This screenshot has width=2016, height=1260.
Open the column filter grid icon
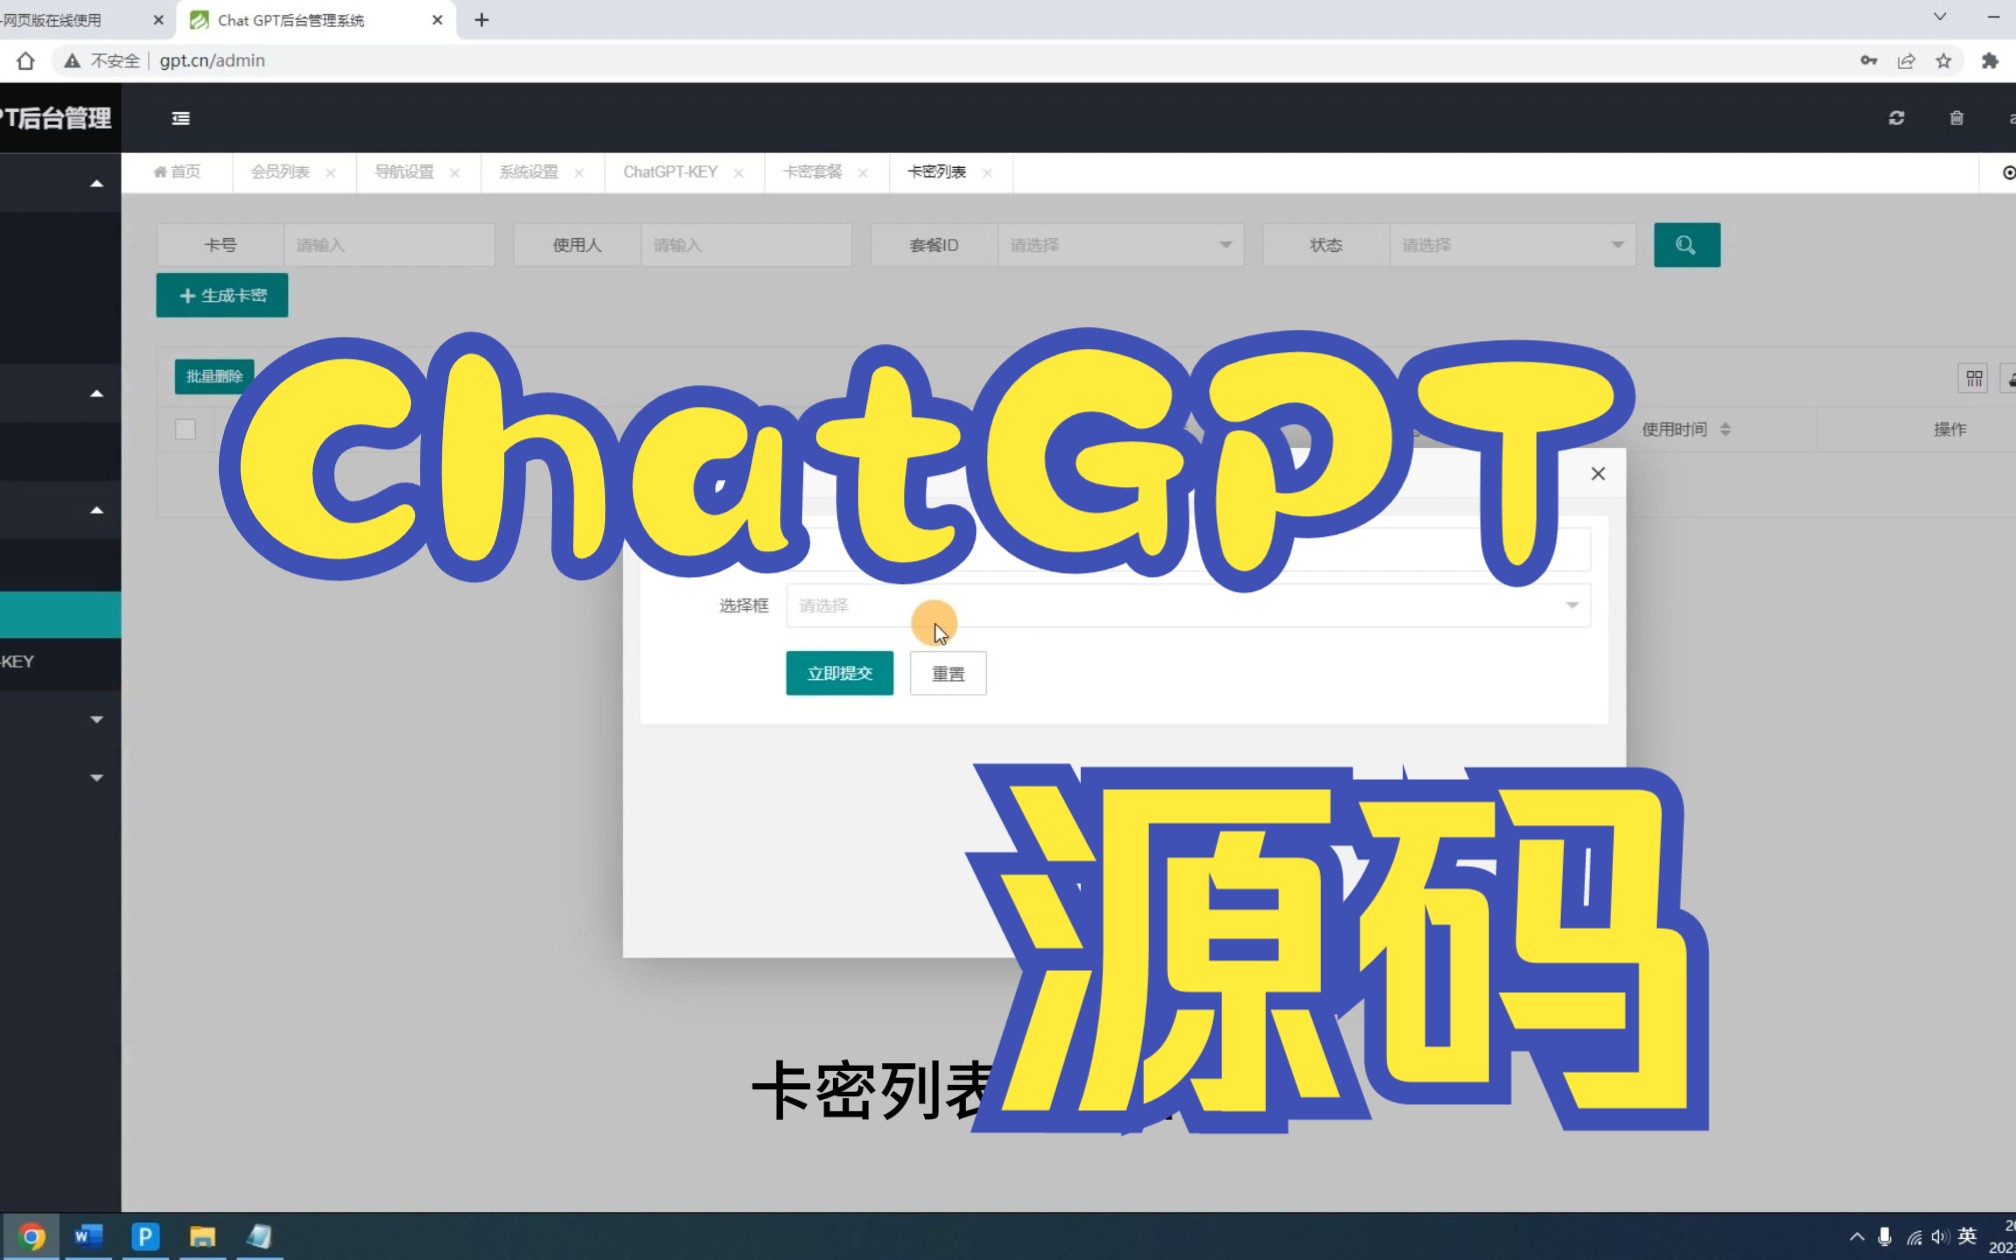1973,378
